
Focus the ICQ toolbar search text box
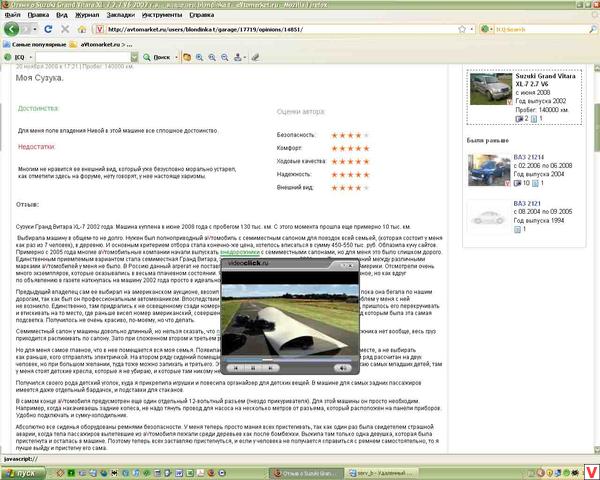(x=83, y=57)
